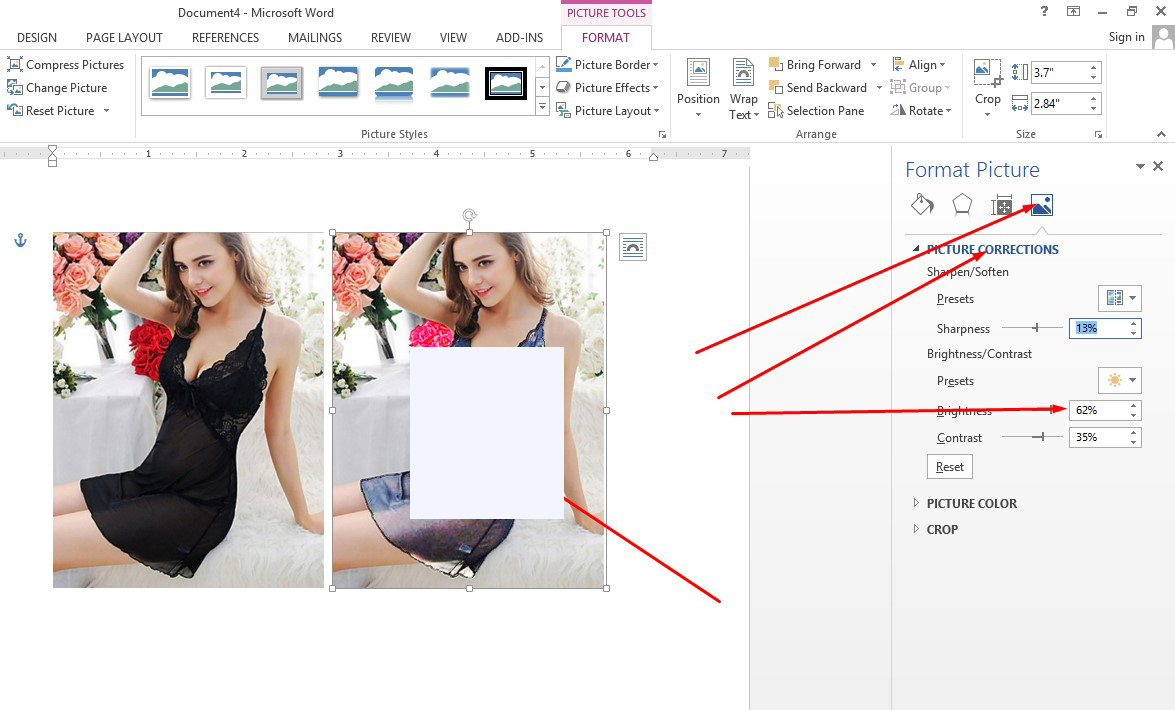
Task: Click the Reset Picture command
Action: click(x=51, y=111)
